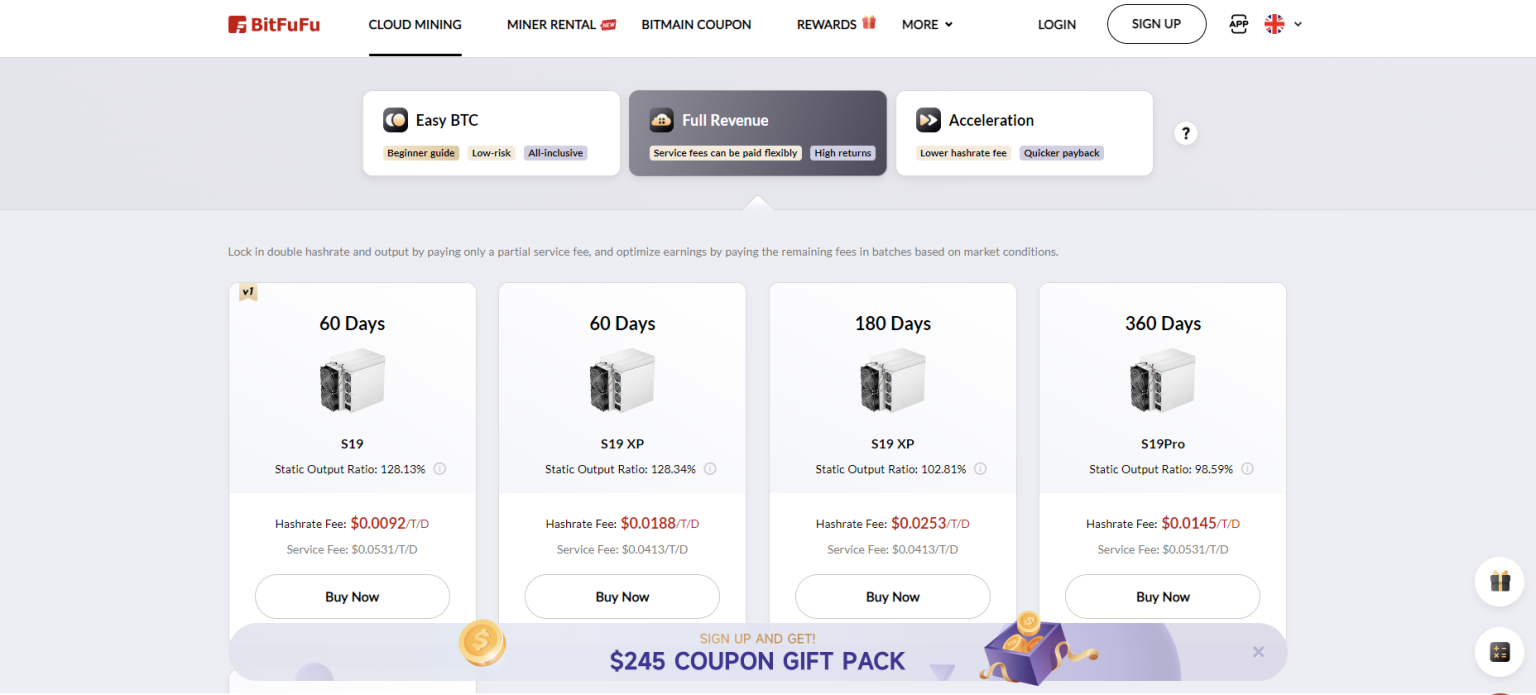Click the UK flag language icon
This screenshot has height=695, width=1536.
click(1272, 23)
